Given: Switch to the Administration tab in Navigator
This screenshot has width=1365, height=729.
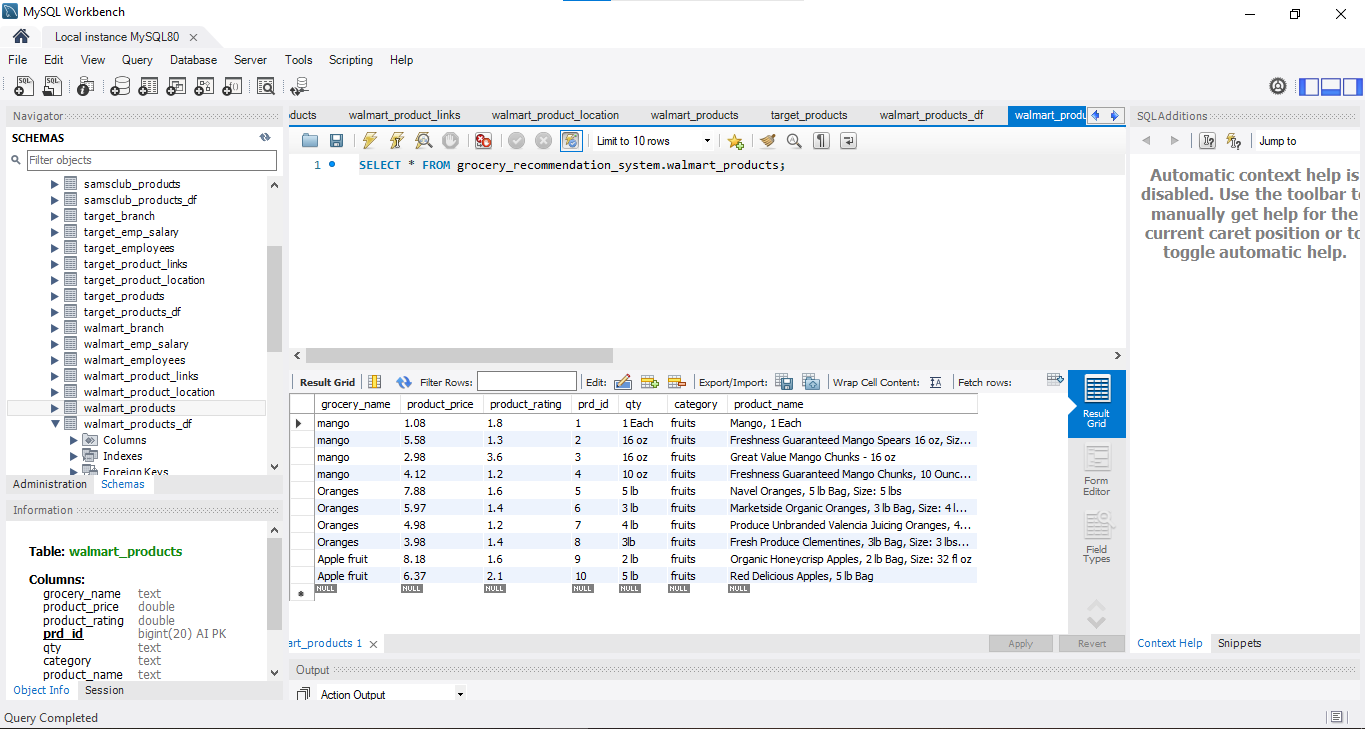Looking at the screenshot, I should coord(48,484).
